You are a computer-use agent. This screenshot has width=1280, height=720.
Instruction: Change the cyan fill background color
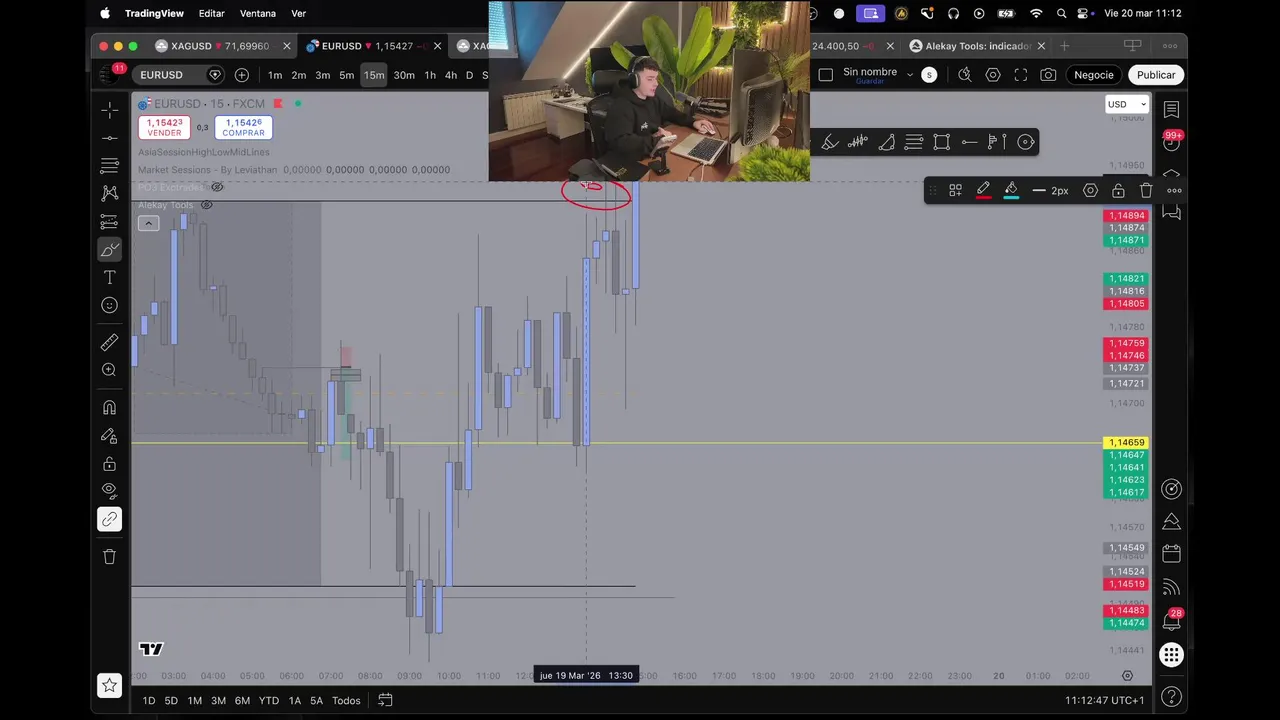coord(1011,190)
